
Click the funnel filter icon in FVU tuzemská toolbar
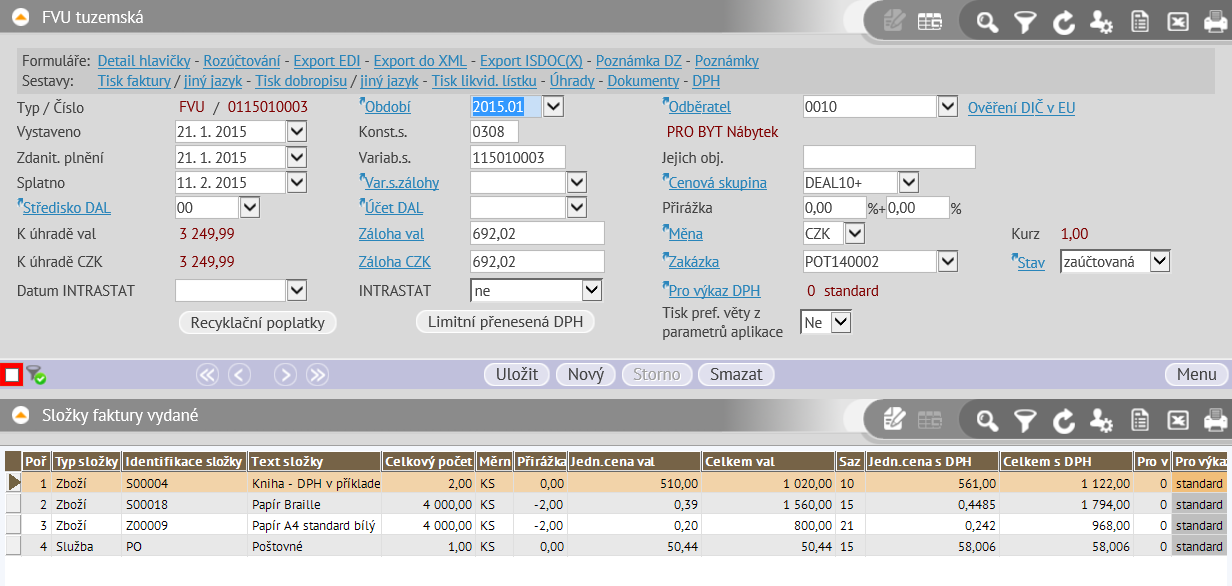click(1025, 21)
